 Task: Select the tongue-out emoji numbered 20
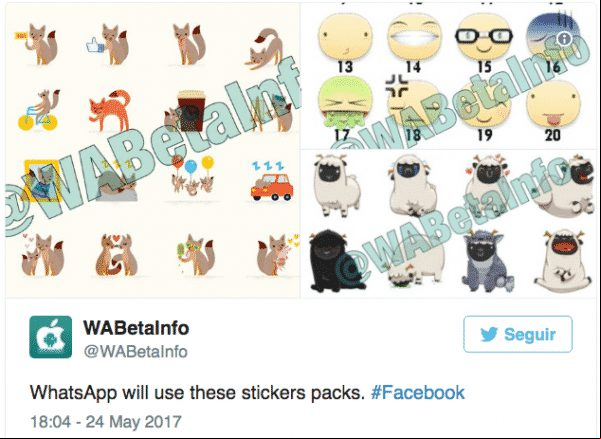click(553, 104)
